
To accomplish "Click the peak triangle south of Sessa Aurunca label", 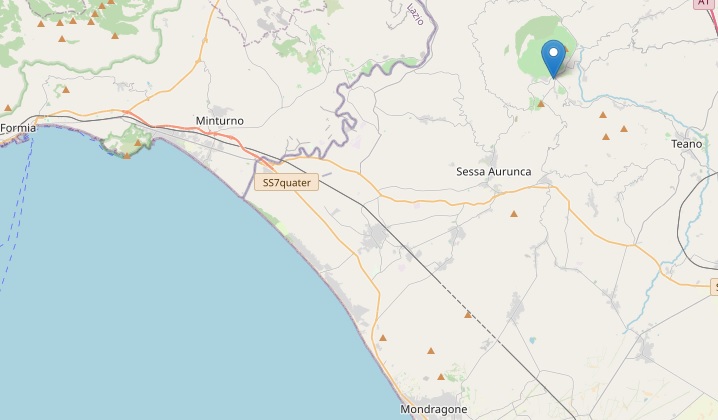I will (x=514, y=214).
